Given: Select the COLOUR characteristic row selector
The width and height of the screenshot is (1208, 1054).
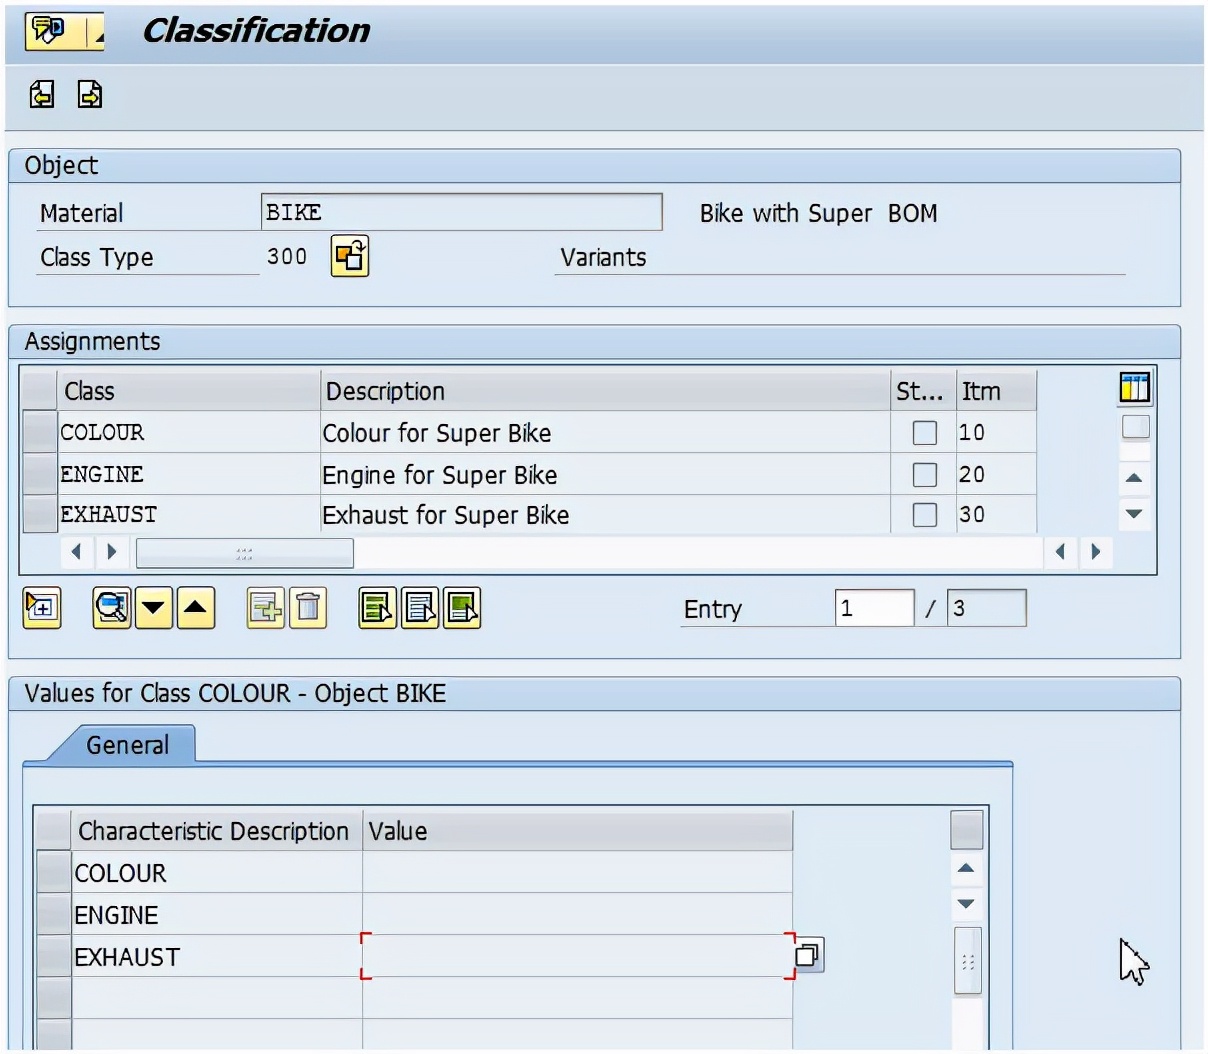Looking at the screenshot, I should pos(53,872).
